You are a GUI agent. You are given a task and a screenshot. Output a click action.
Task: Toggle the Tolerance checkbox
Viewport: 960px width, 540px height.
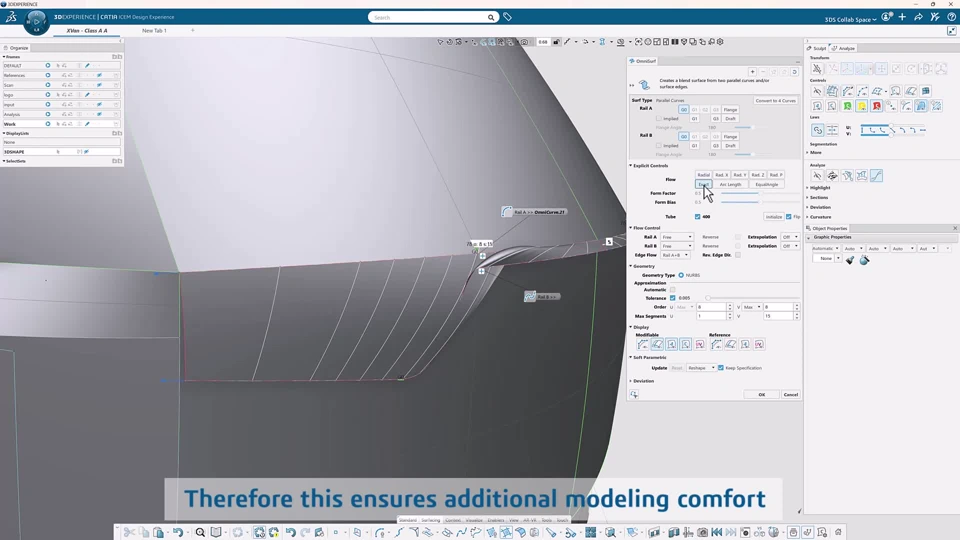click(673, 298)
